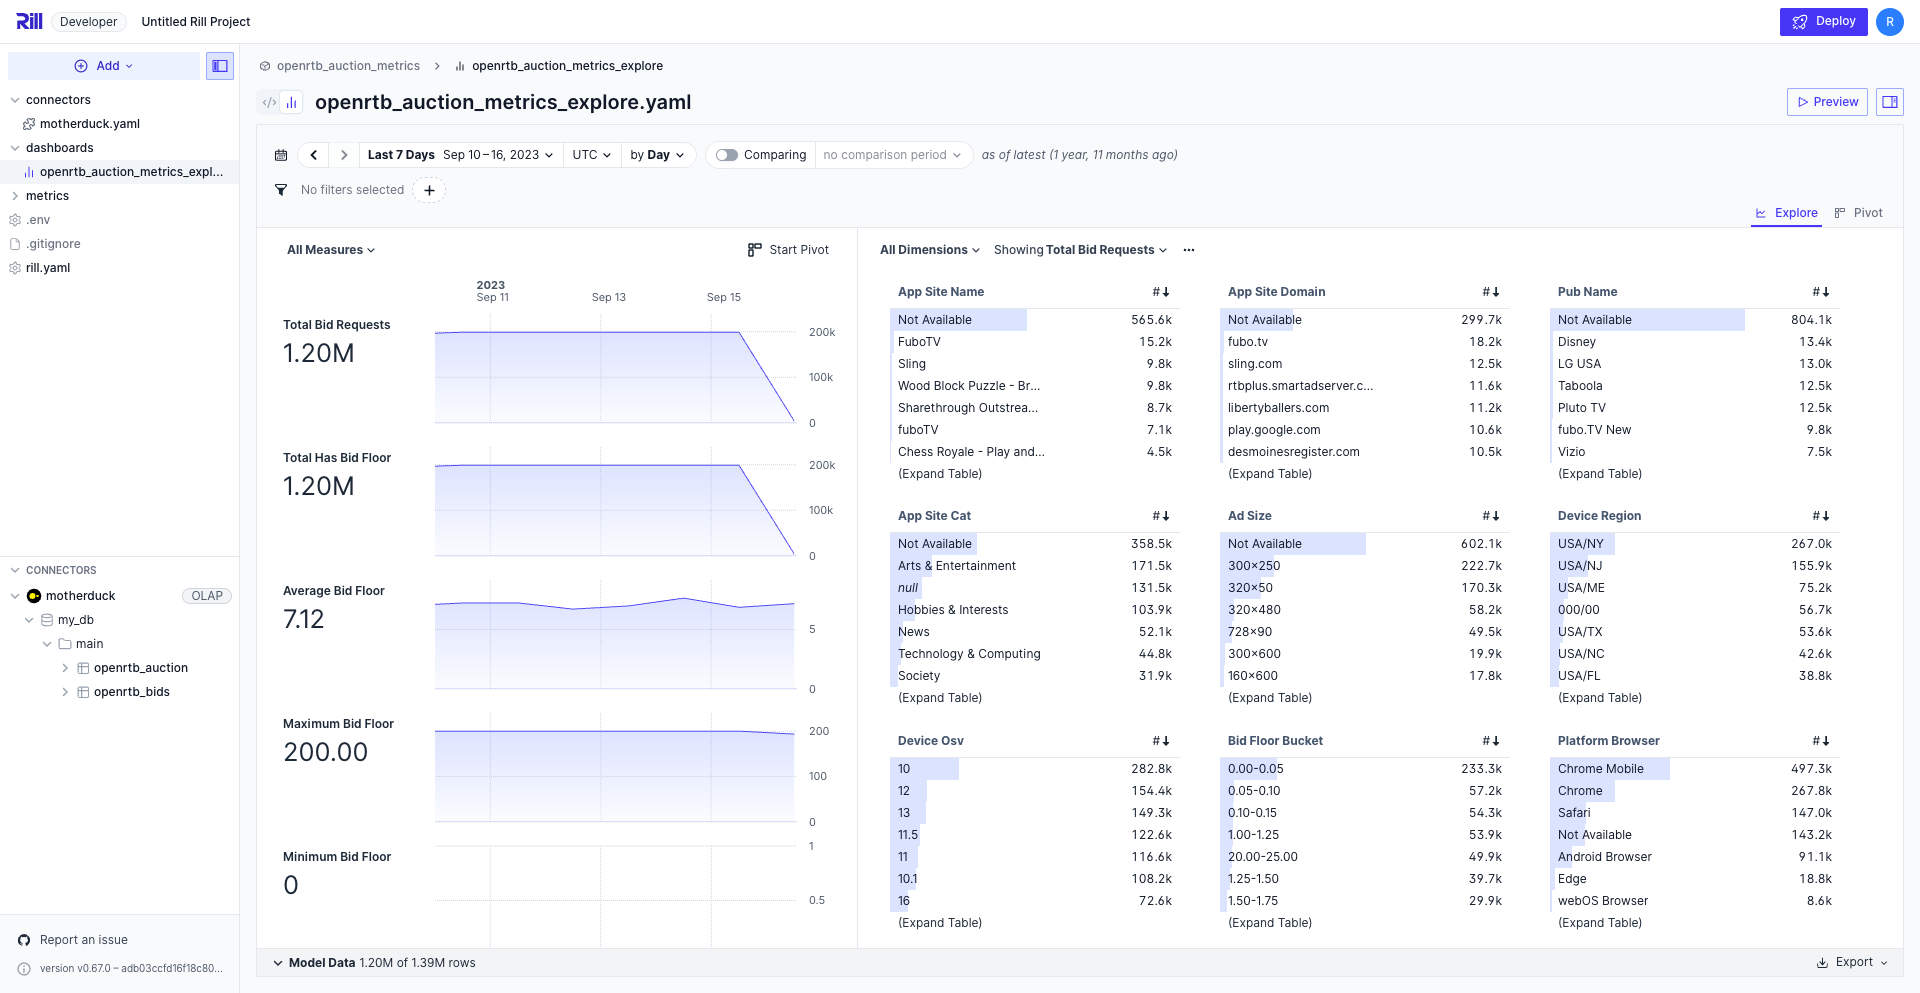Click the sidebar collapse panel icon

click(220, 66)
